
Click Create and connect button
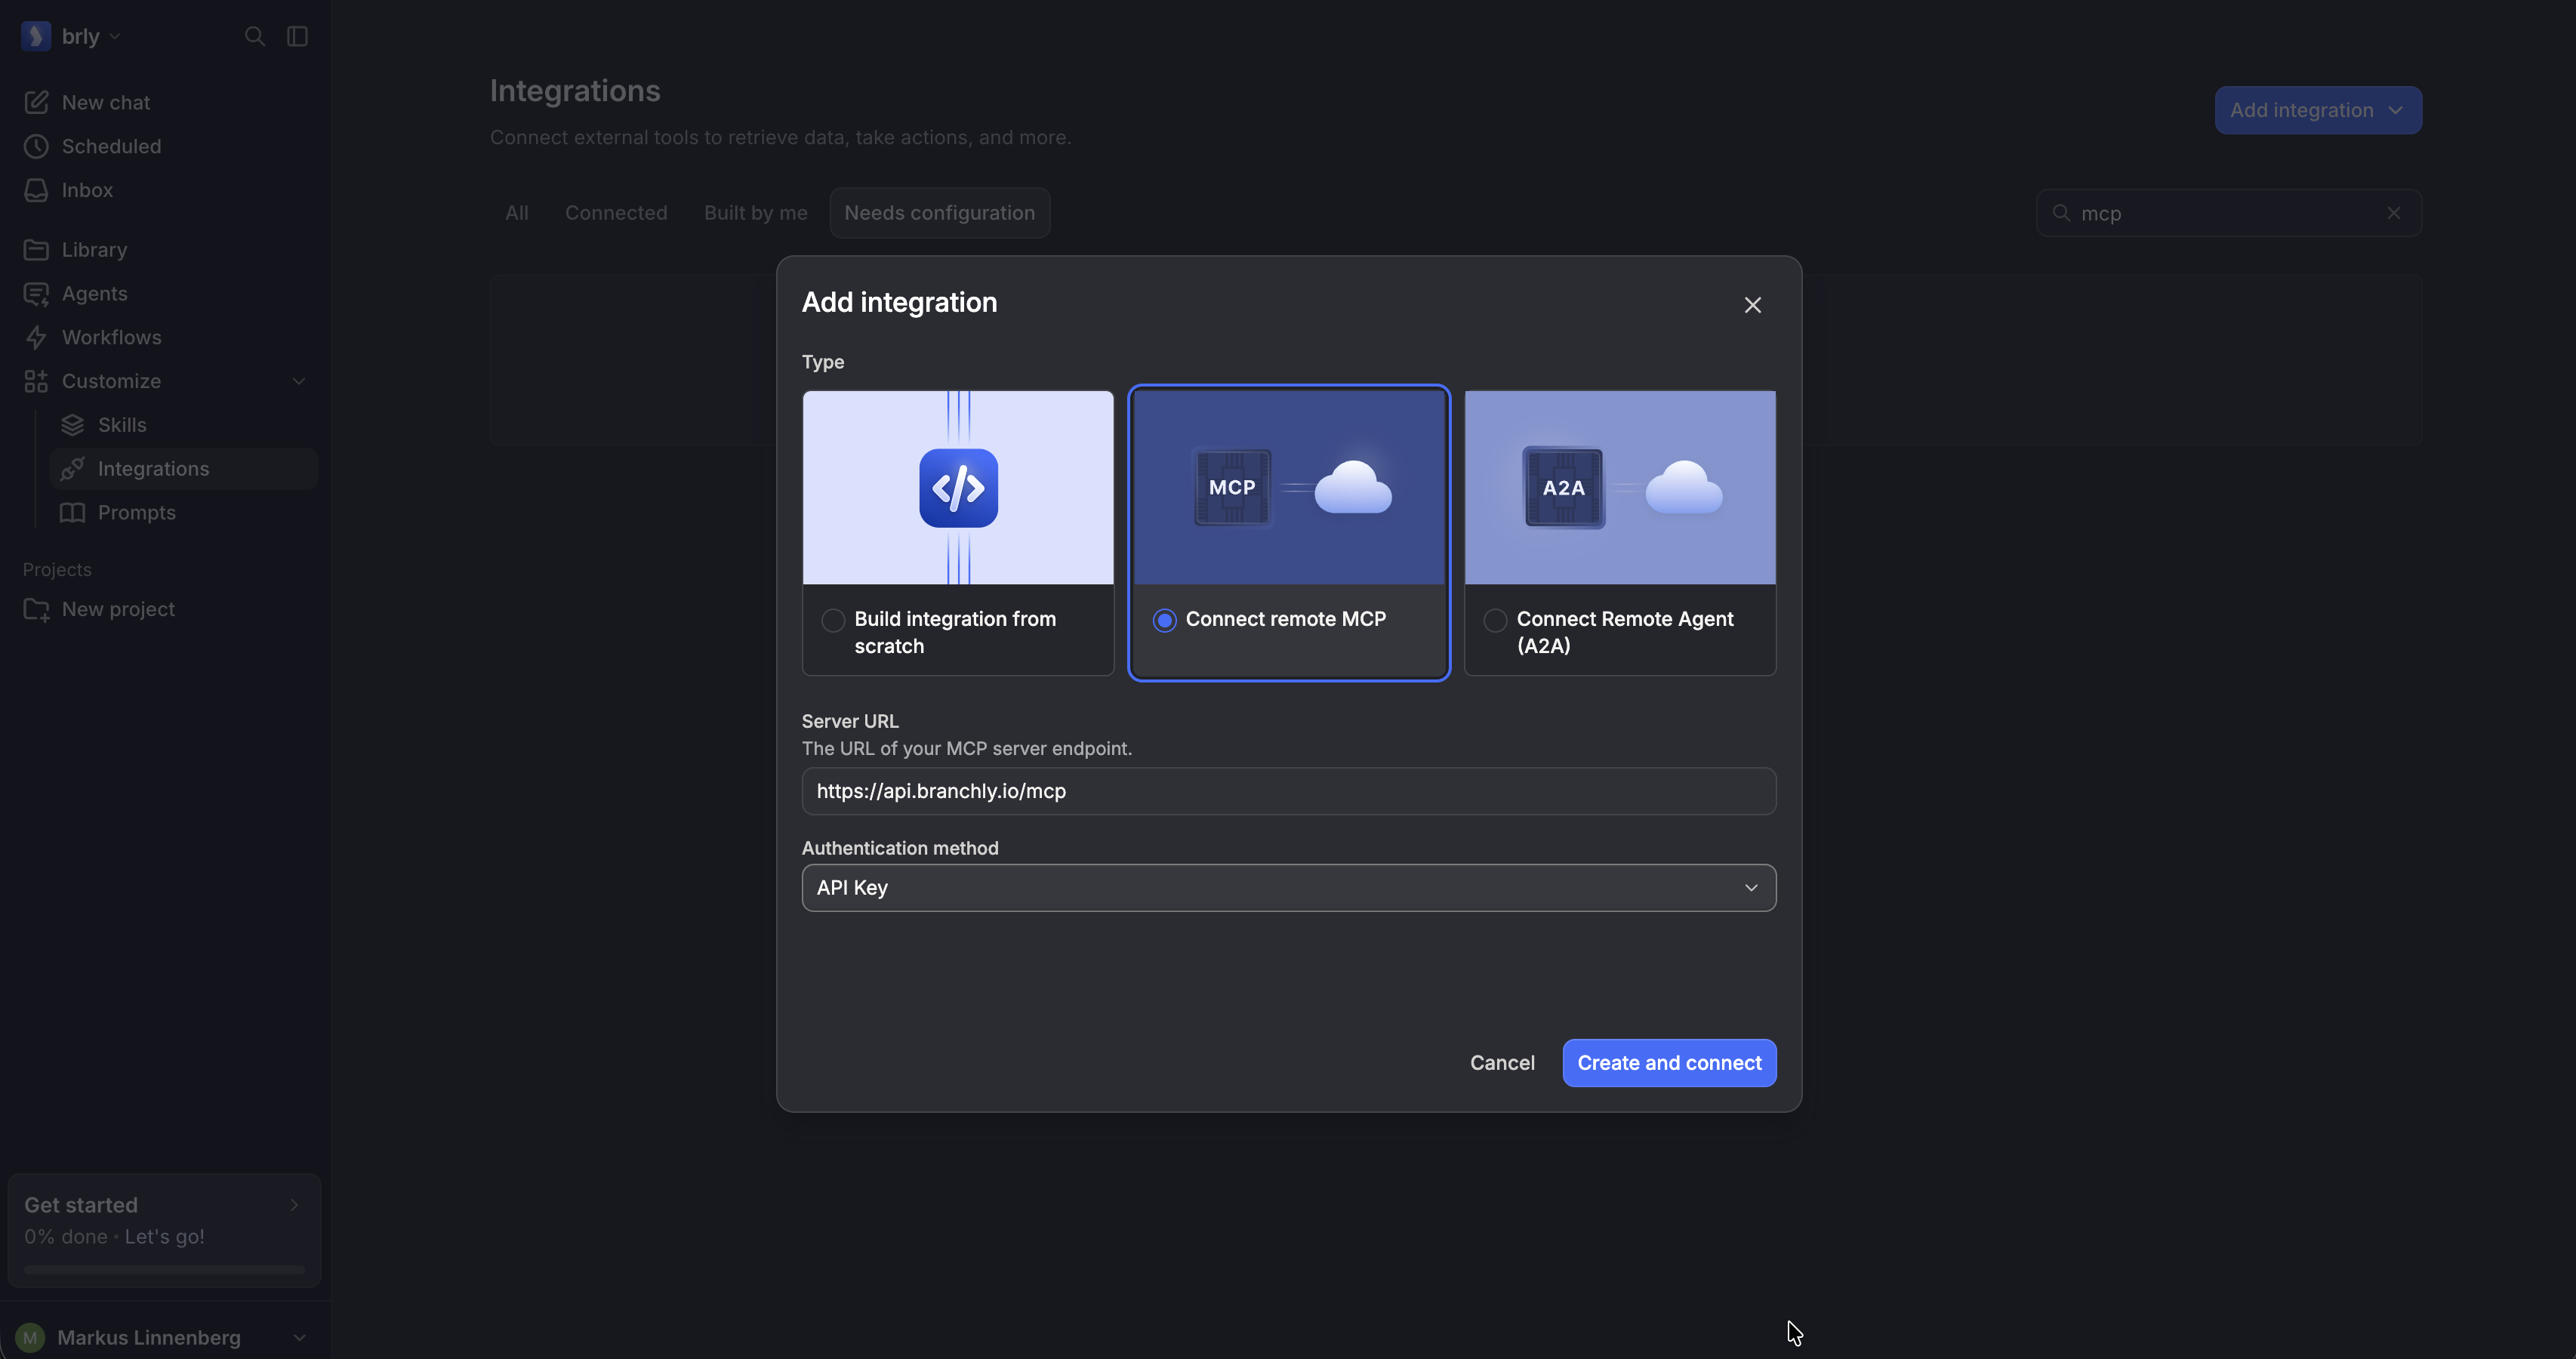[1669, 1063]
